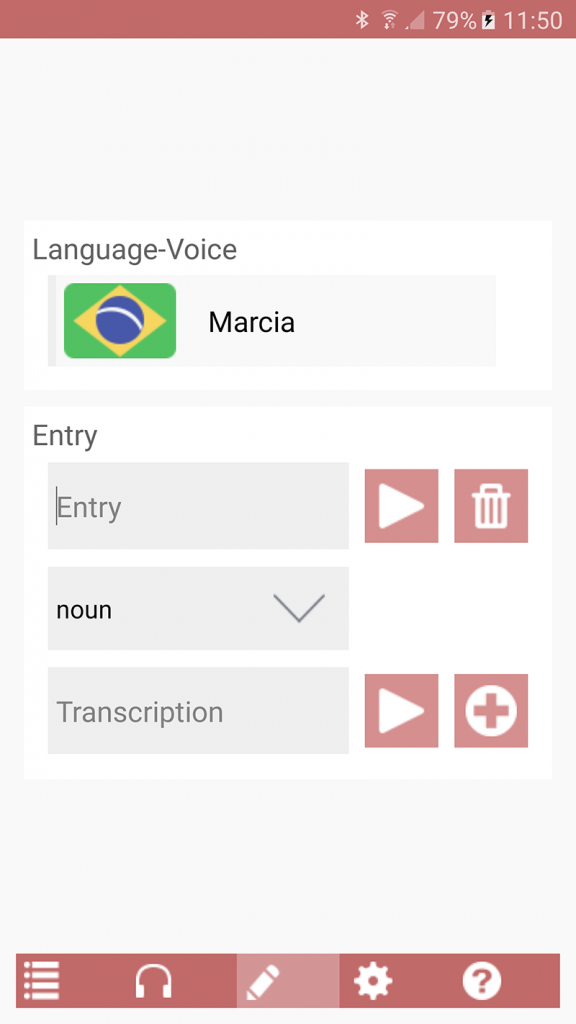Open the part-of-speech dropdown showing noun
Image resolution: width=576 pixels, height=1024 pixels.
click(x=198, y=608)
